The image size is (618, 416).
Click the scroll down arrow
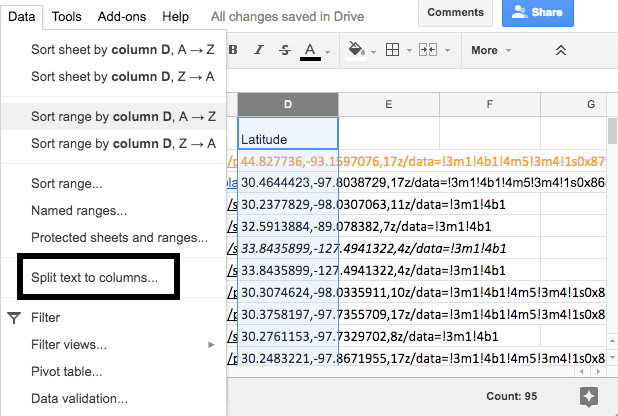click(612, 358)
